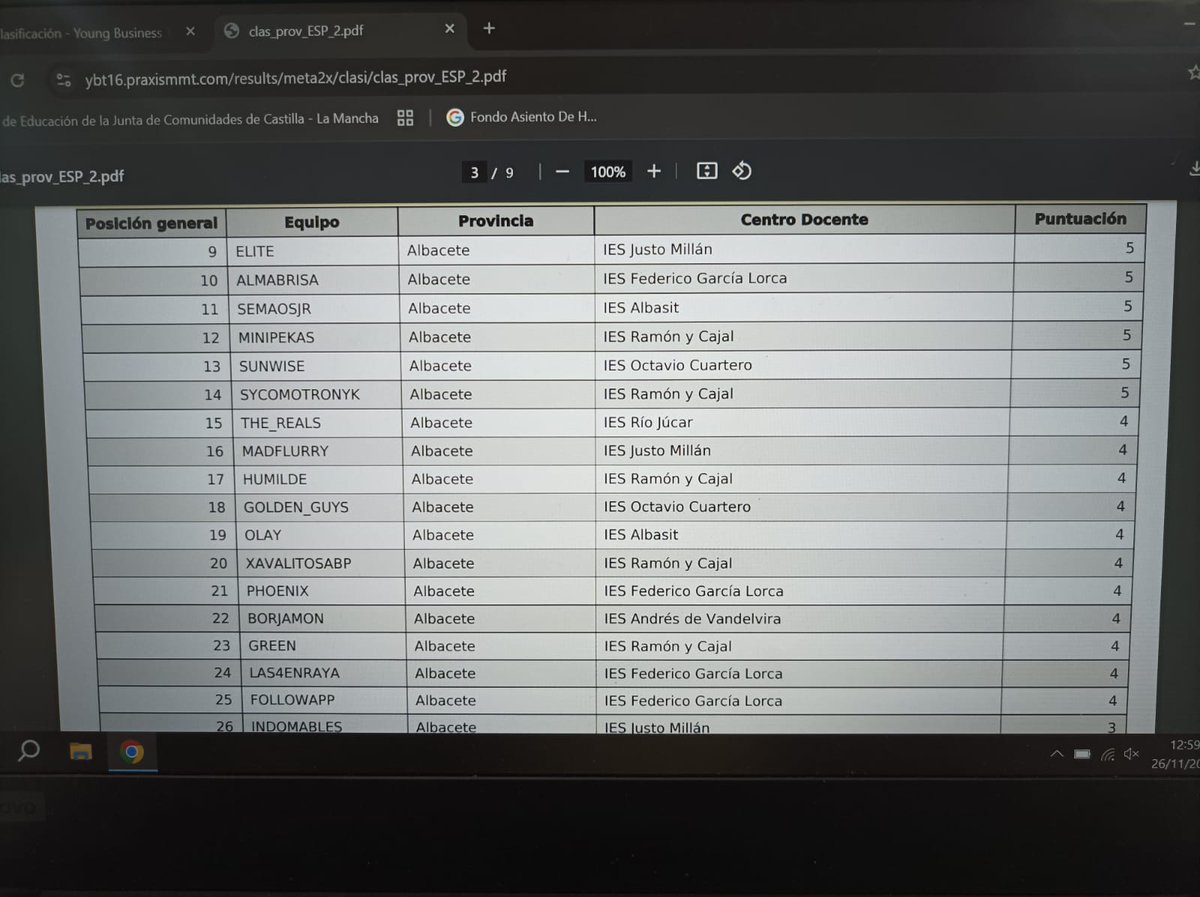Viewport: 1200px width, 897px height.
Task: Select team name BORJAMON
Action: (286, 619)
